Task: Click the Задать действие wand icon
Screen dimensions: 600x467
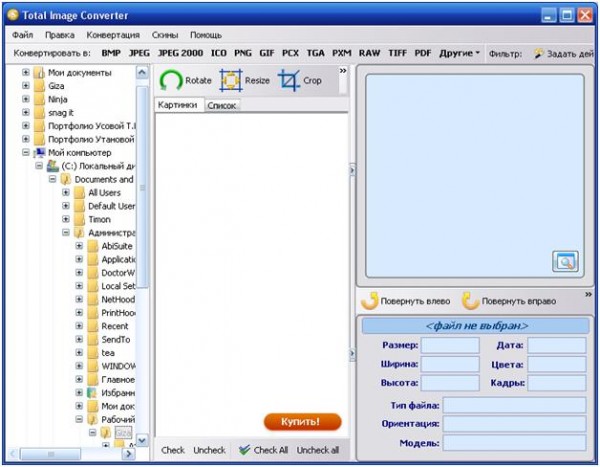Action: point(539,54)
